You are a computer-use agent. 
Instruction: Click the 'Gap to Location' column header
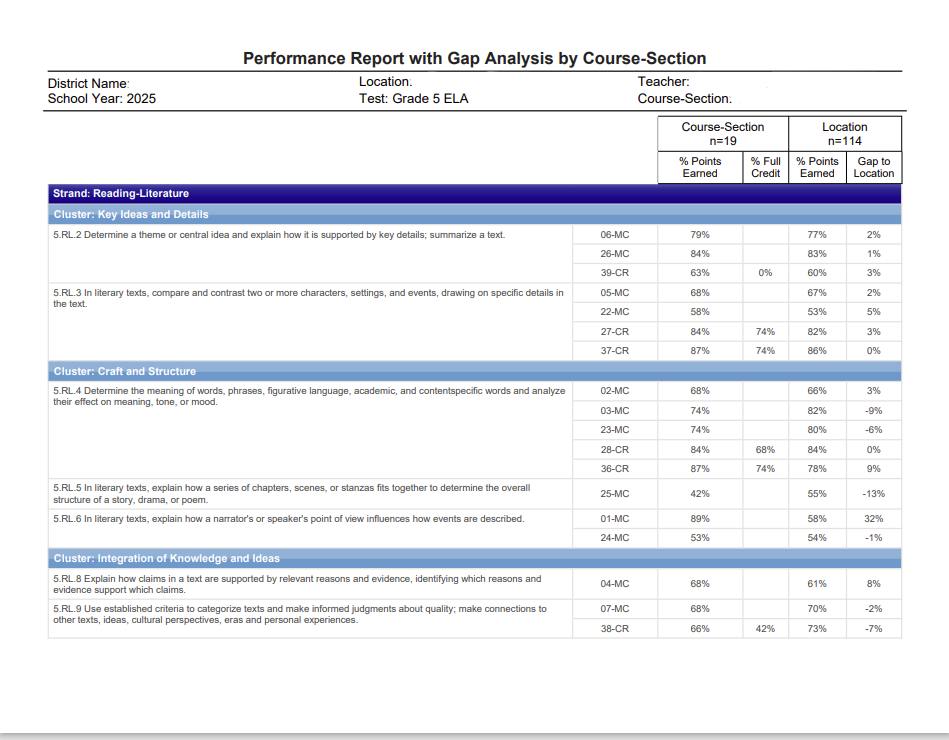(873, 167)
